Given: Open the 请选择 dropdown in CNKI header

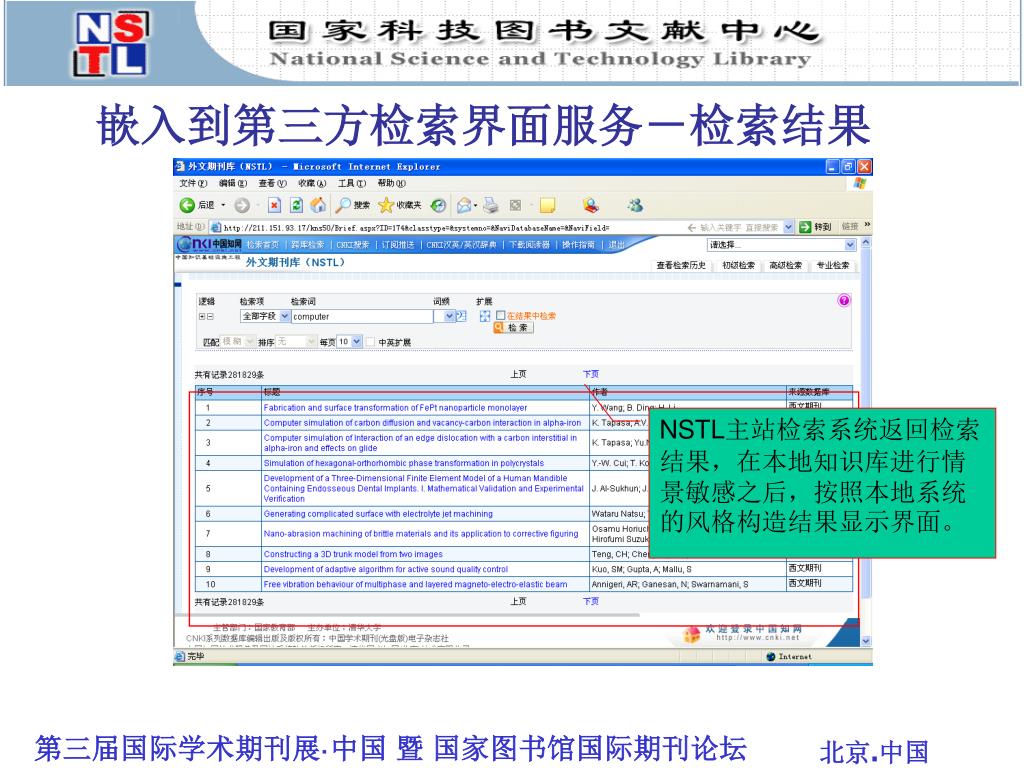Looking at the screenshot, I should 782,245.
